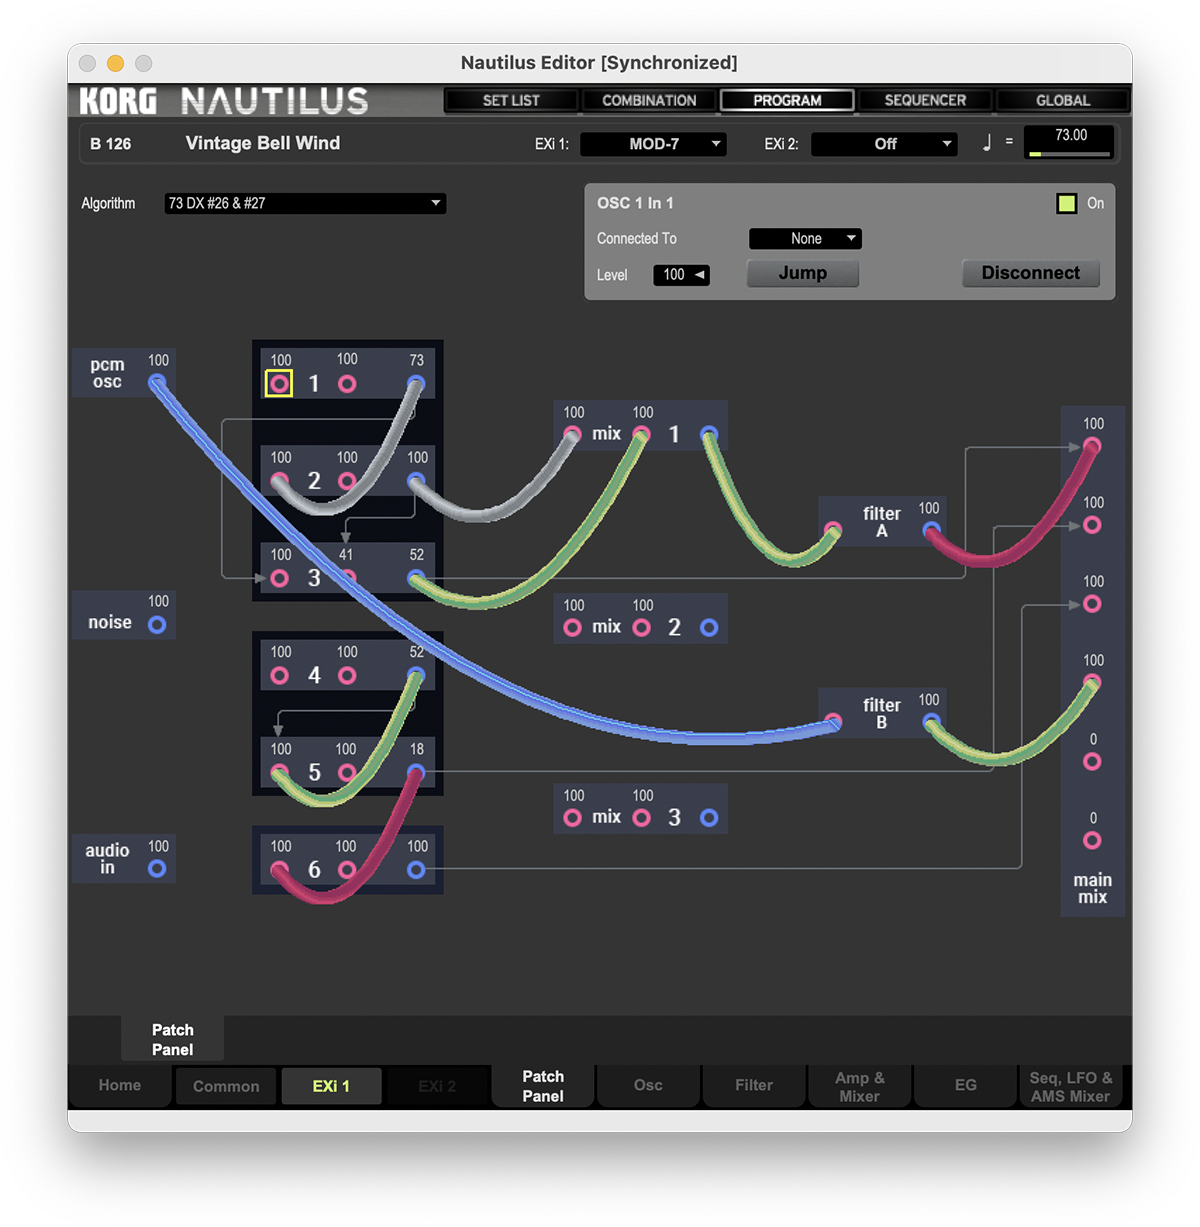Open the EXi 1 MOD-7 dropdown
The image size is (1200, 1227).
click(x=653, y=144)
